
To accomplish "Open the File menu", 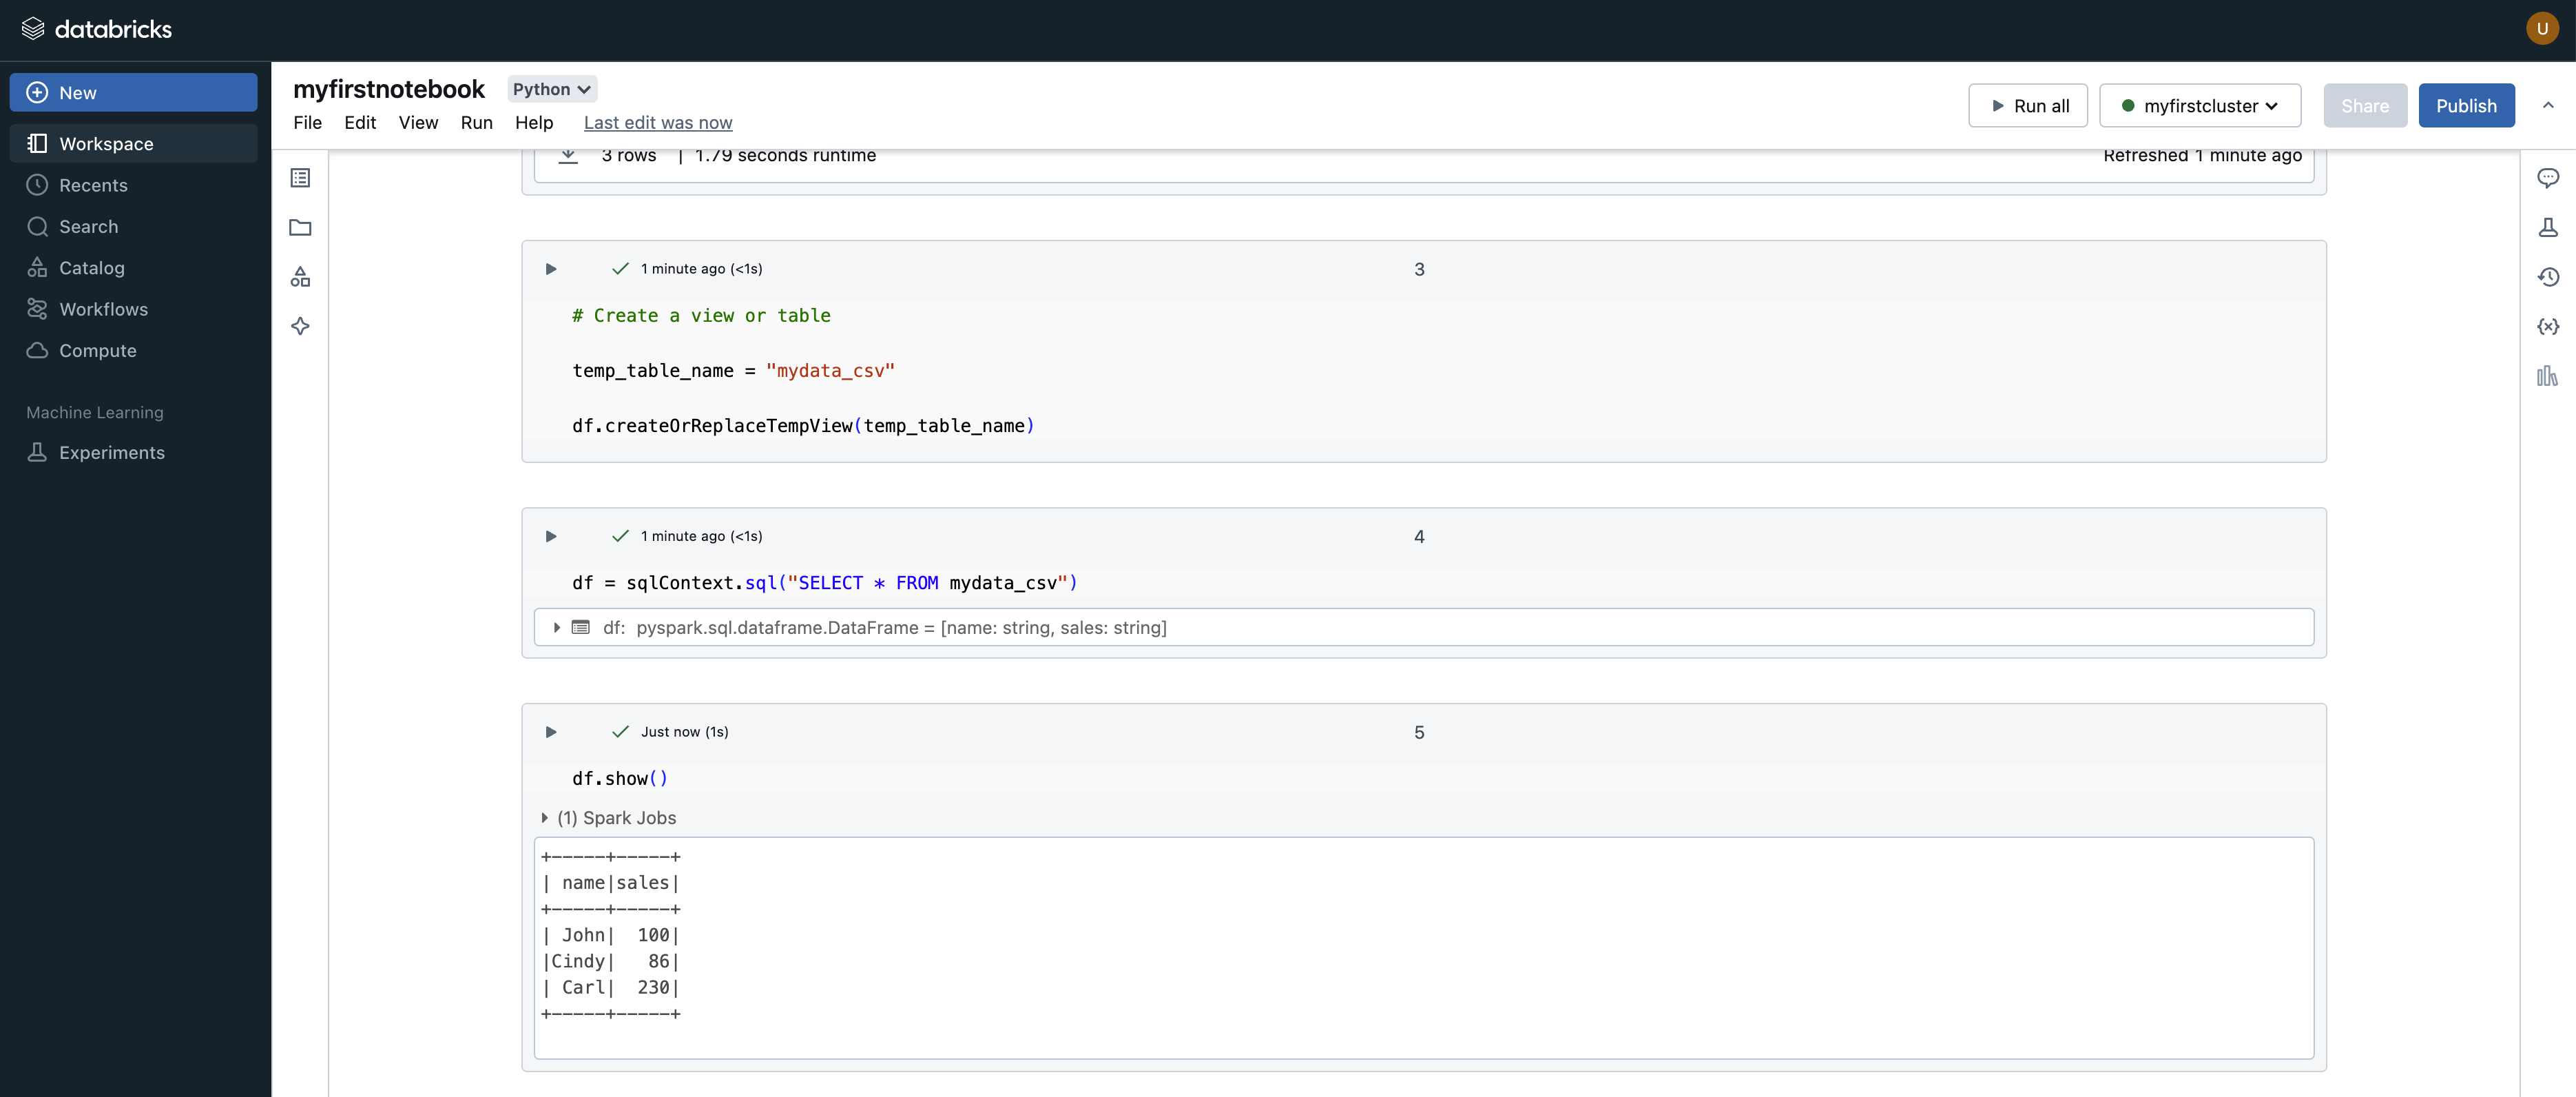I will pyautogui.click(x=307, y=122).
